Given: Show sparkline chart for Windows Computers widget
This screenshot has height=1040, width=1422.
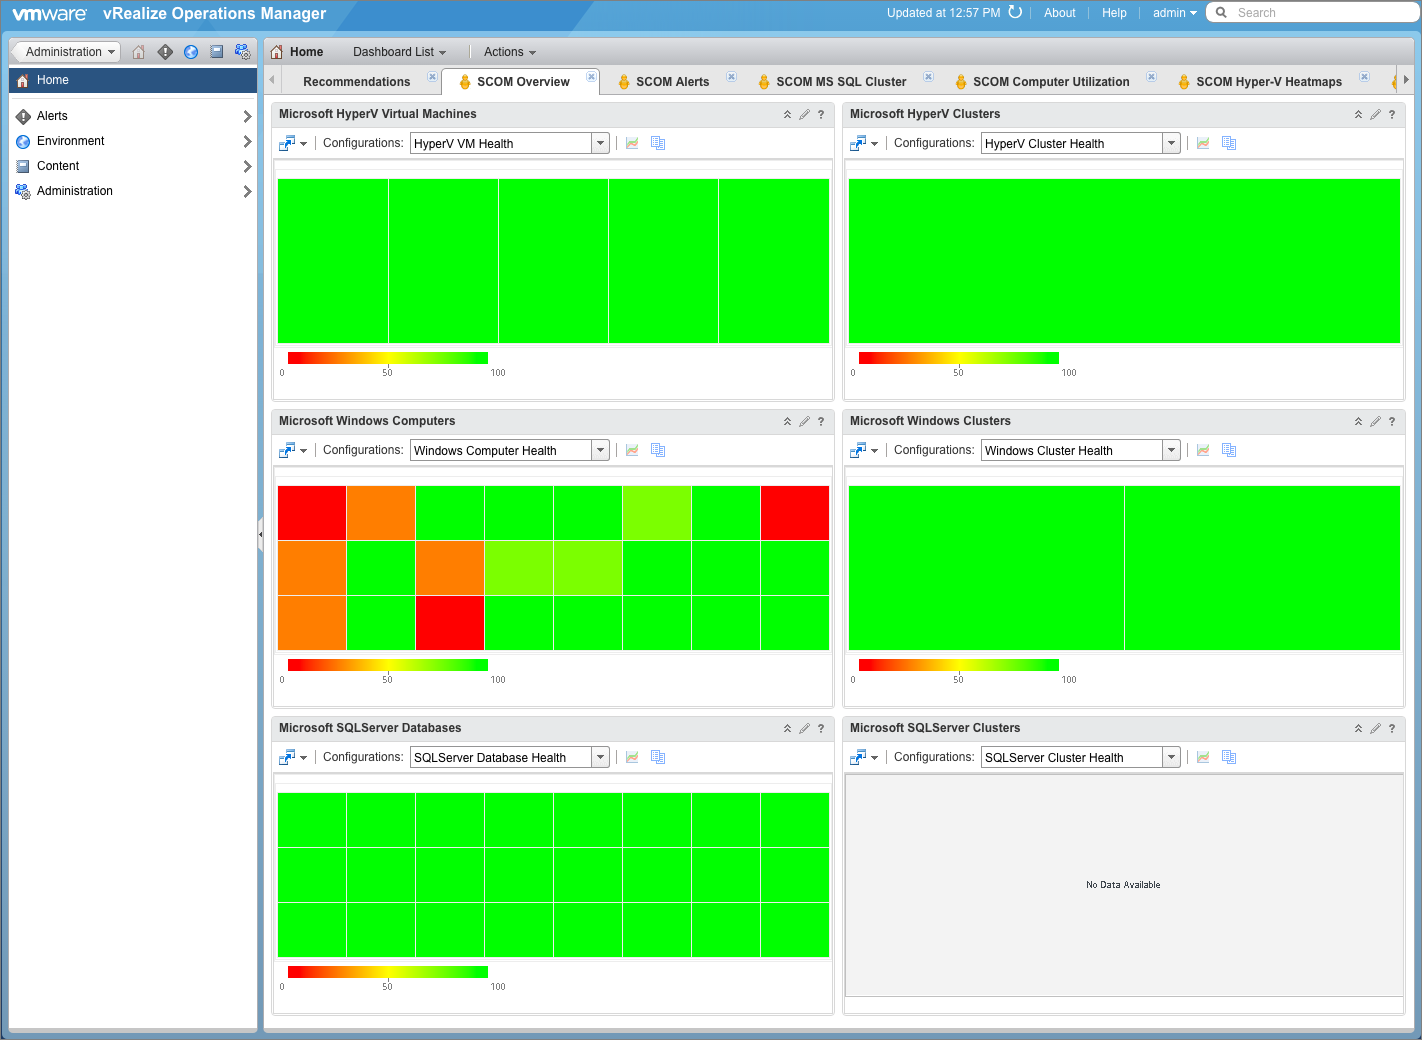Looking at the screenshot, I should pyautogui.click(x=632, y=451).
